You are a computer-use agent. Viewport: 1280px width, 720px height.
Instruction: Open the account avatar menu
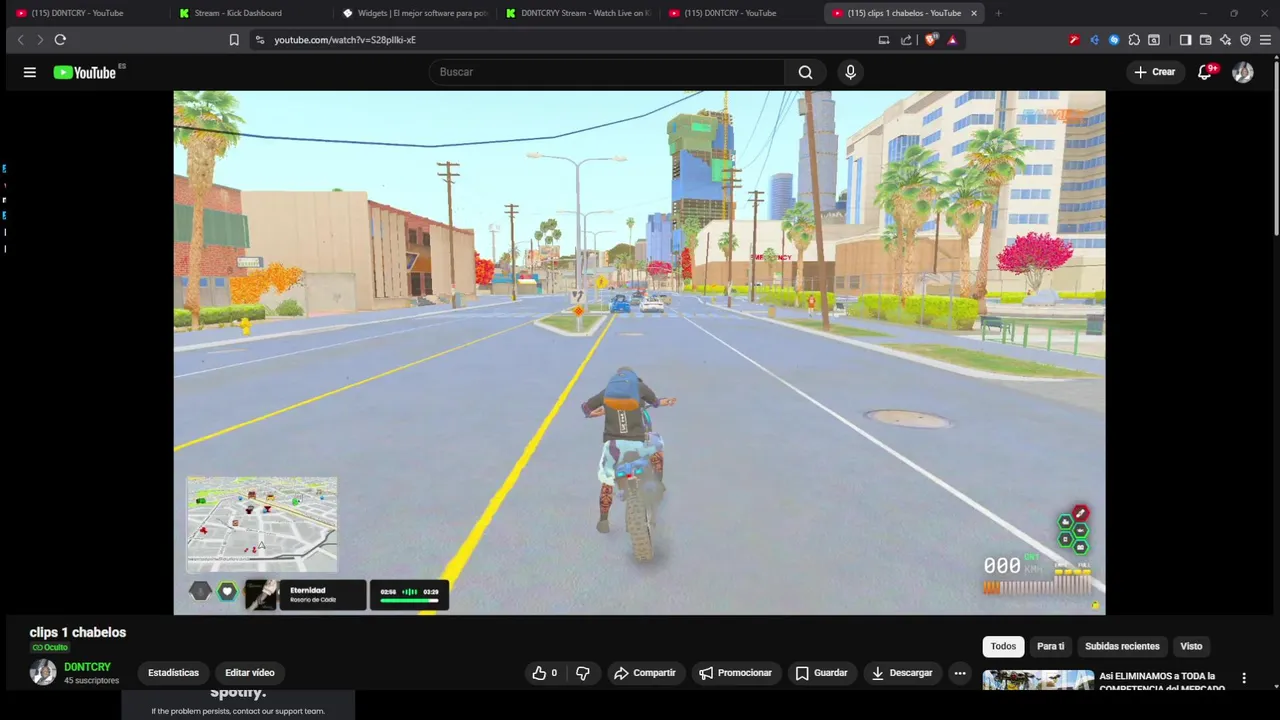[x=1243, y=72]
